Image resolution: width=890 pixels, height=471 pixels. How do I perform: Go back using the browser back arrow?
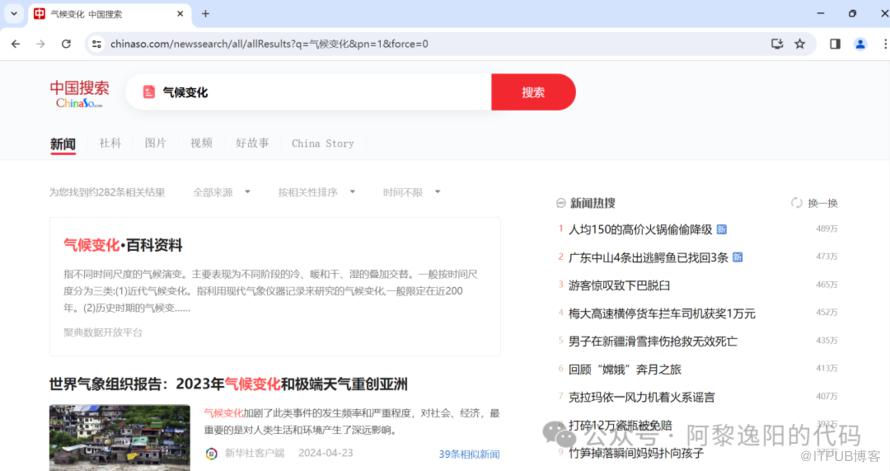[15, 44]
